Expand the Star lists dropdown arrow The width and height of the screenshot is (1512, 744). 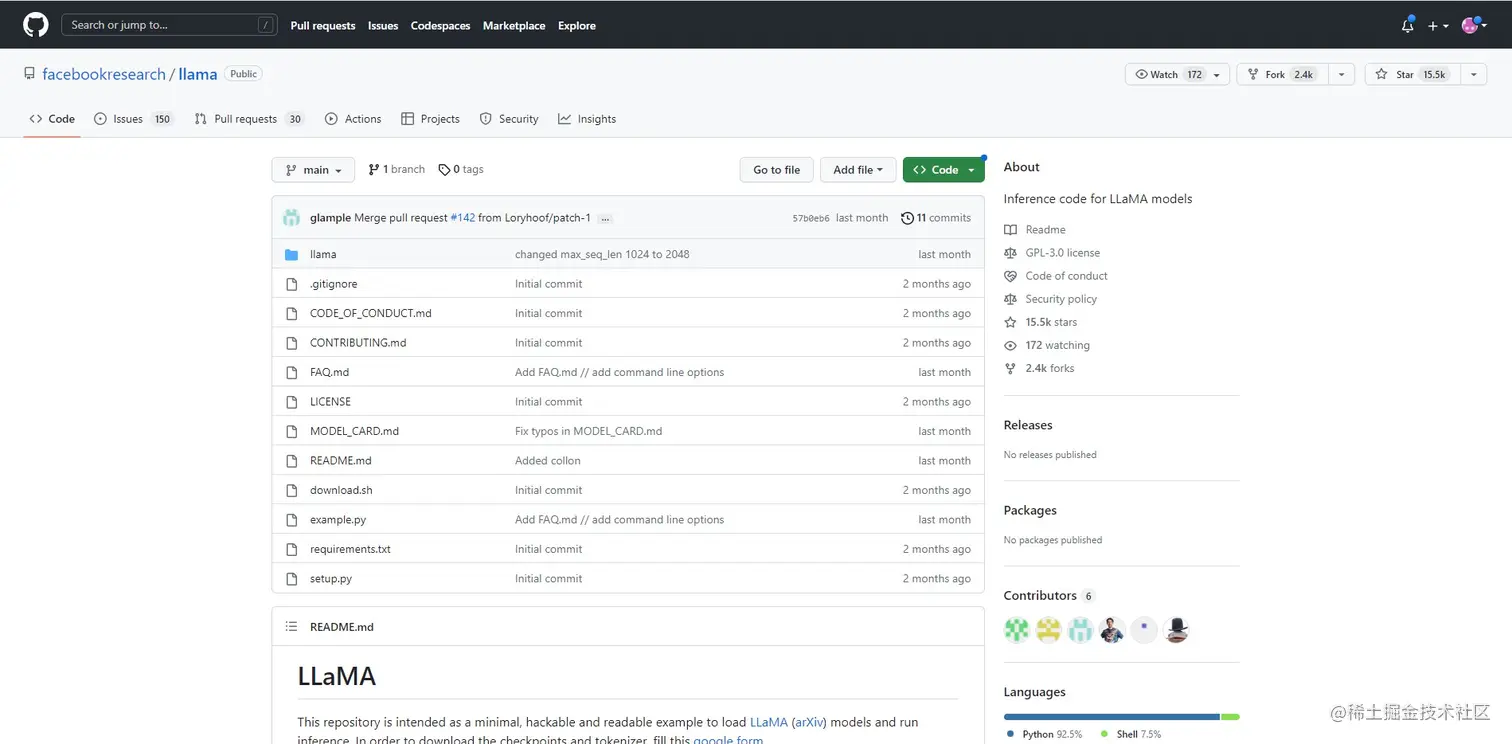coord(1474,74)
